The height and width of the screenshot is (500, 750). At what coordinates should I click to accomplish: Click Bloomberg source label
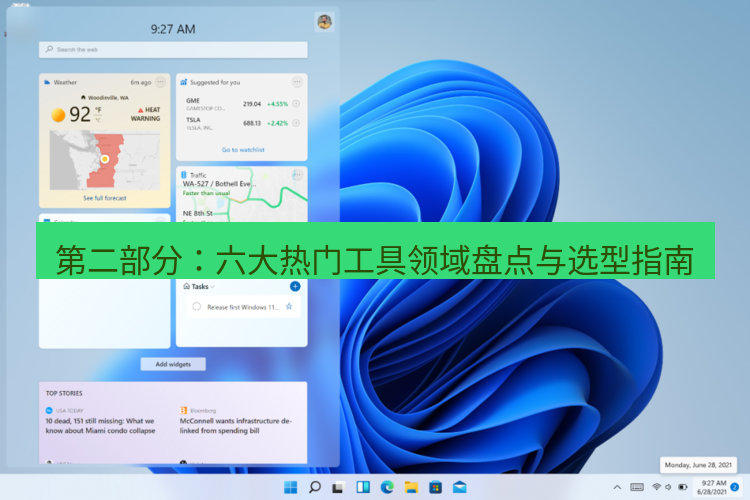pyautogui.click(x=203, y=411)
